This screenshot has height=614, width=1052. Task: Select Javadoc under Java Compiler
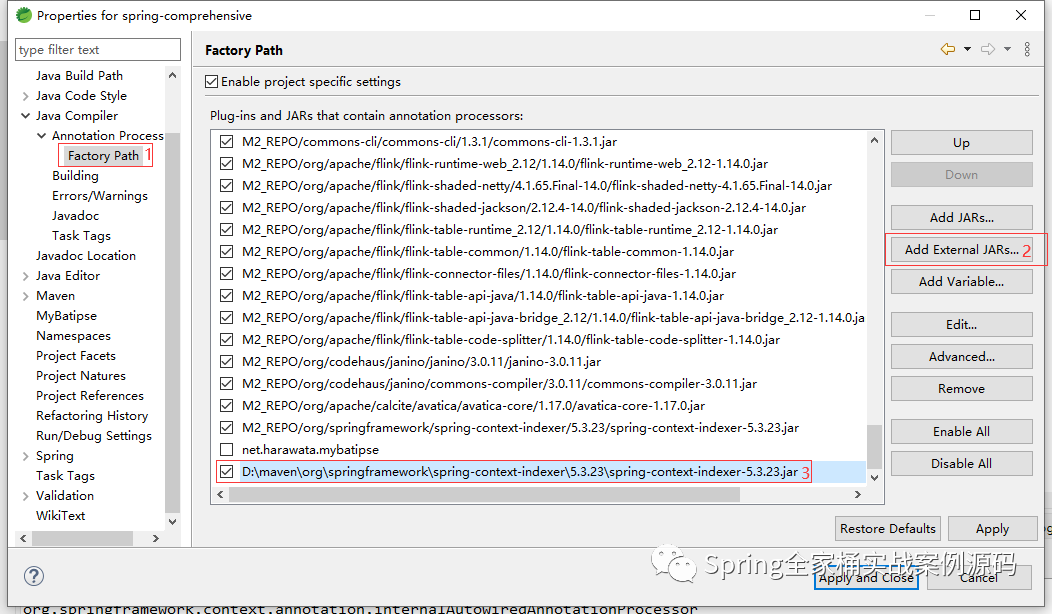[75, 215]
